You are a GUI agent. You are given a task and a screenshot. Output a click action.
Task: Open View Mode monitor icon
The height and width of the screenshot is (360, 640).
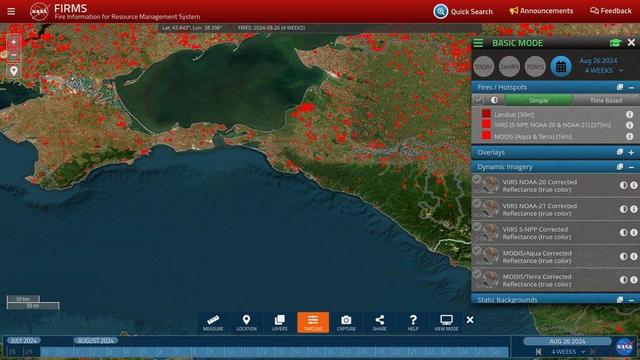point(446,322)
